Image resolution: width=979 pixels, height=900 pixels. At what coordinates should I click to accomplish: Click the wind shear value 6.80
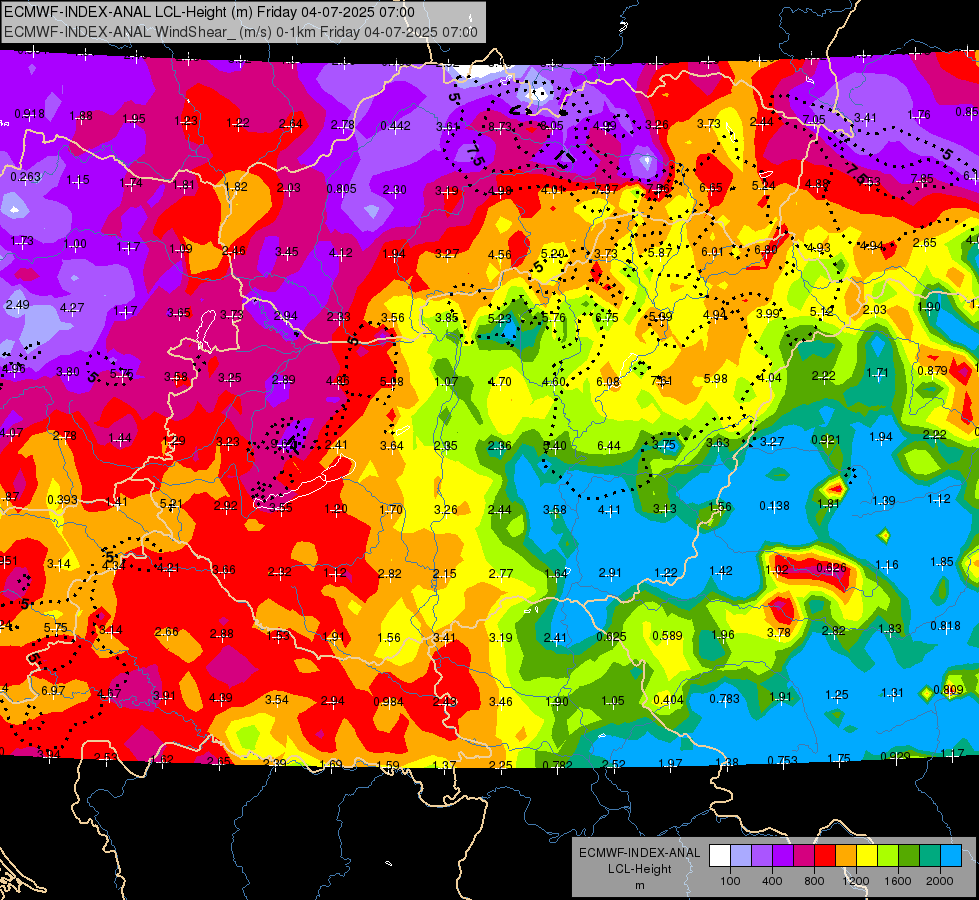[x=766, y=250]
